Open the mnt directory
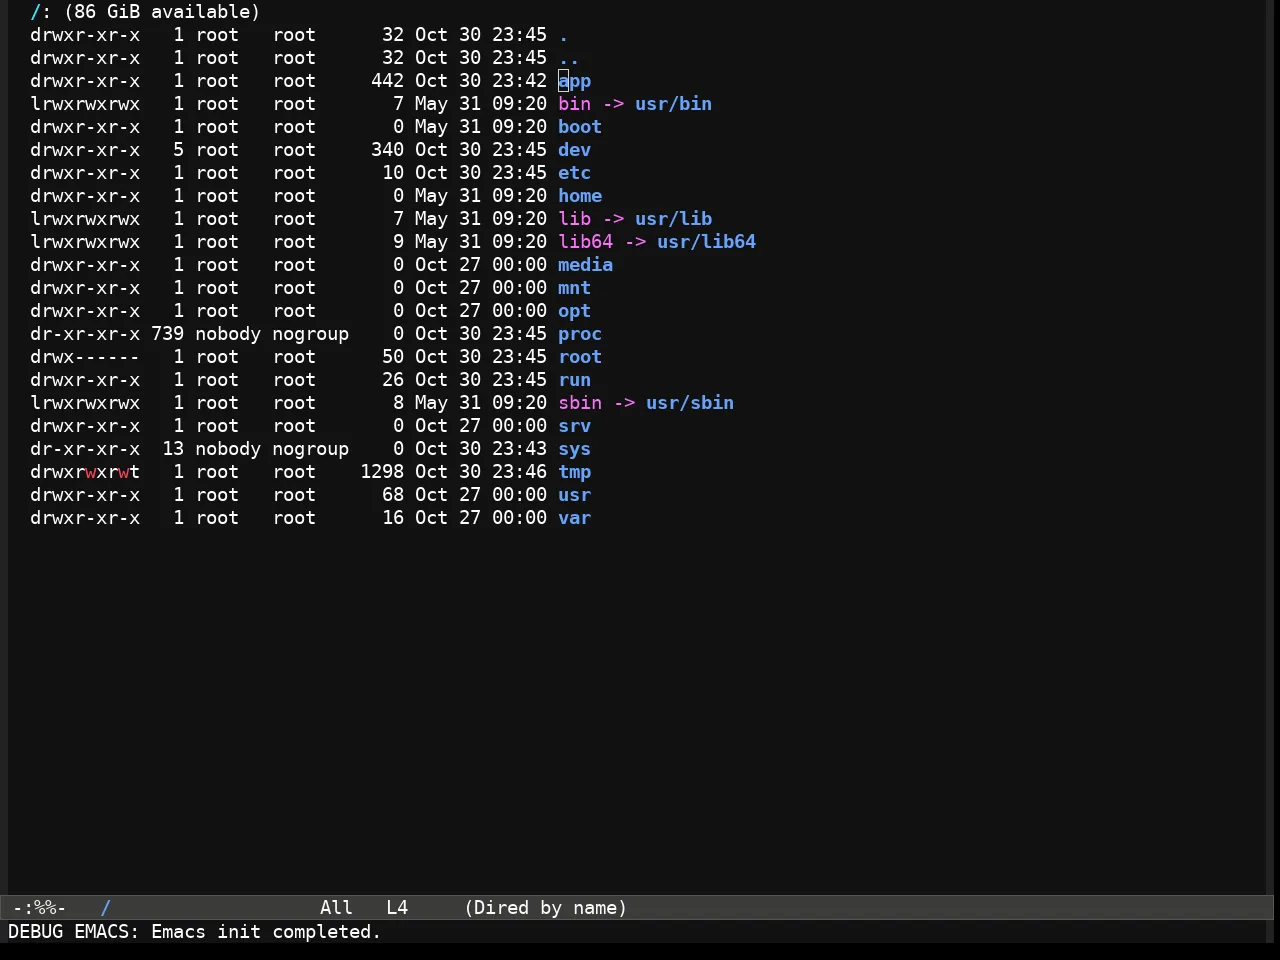 [x=575, y=288]
